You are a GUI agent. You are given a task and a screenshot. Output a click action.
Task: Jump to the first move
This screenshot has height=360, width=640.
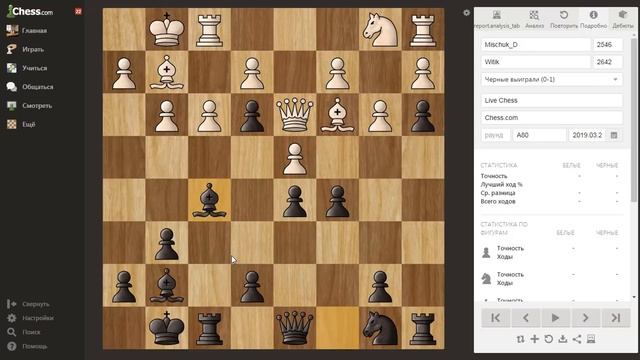[x=496, y=318]
